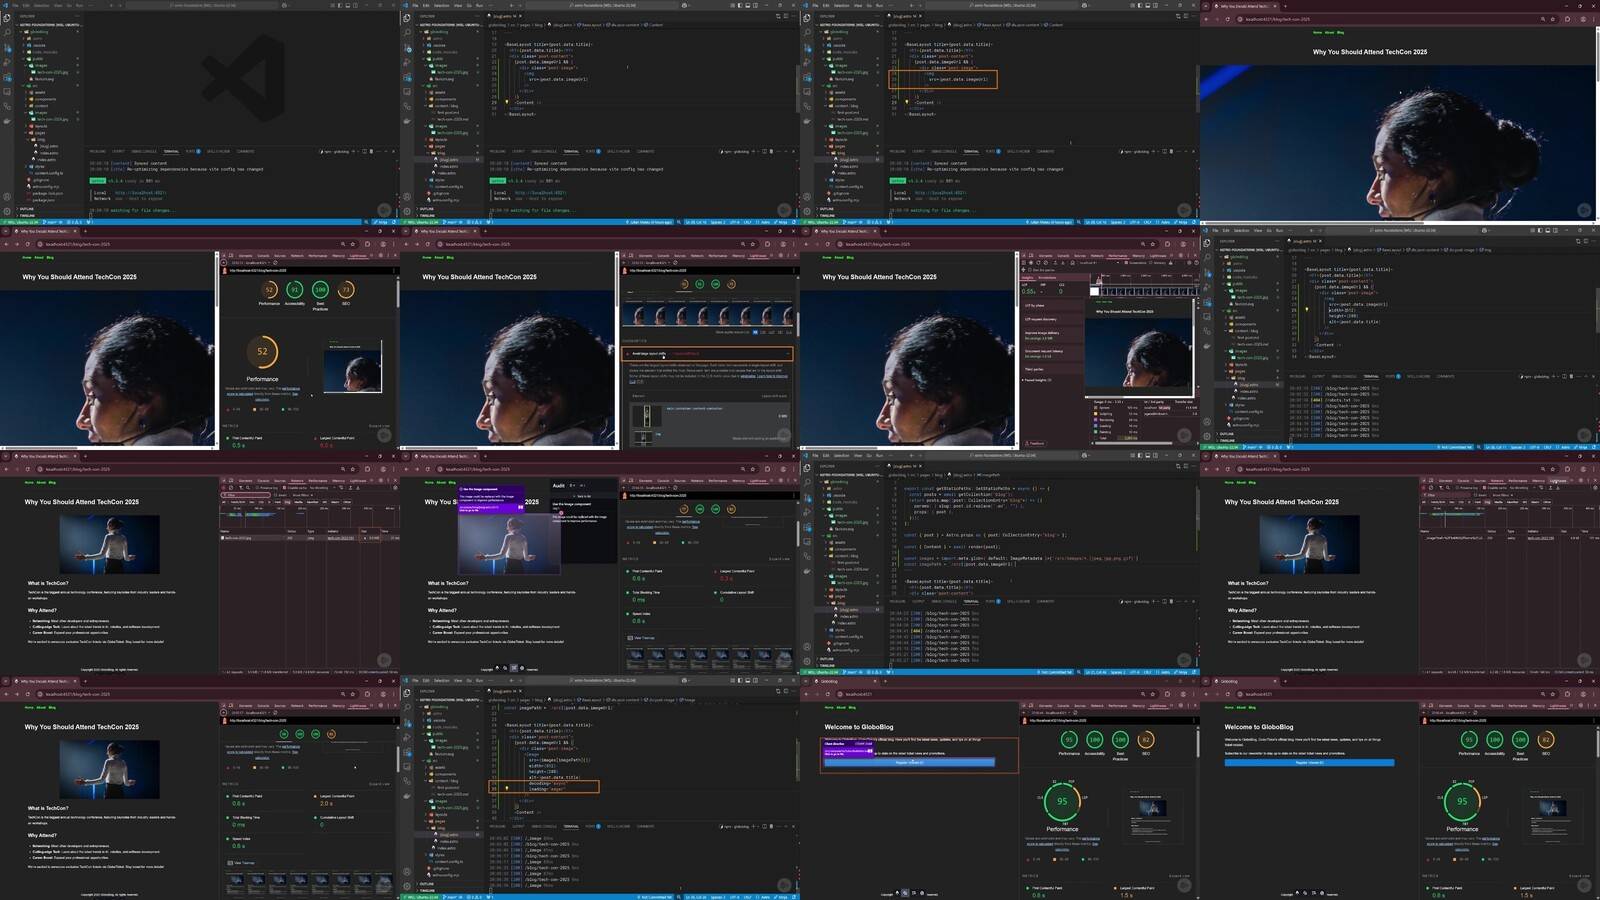Open Manage gear icon in empty-editor VS Code frame
Viewport: 1600px width, 900px height.
click(7, 211)
